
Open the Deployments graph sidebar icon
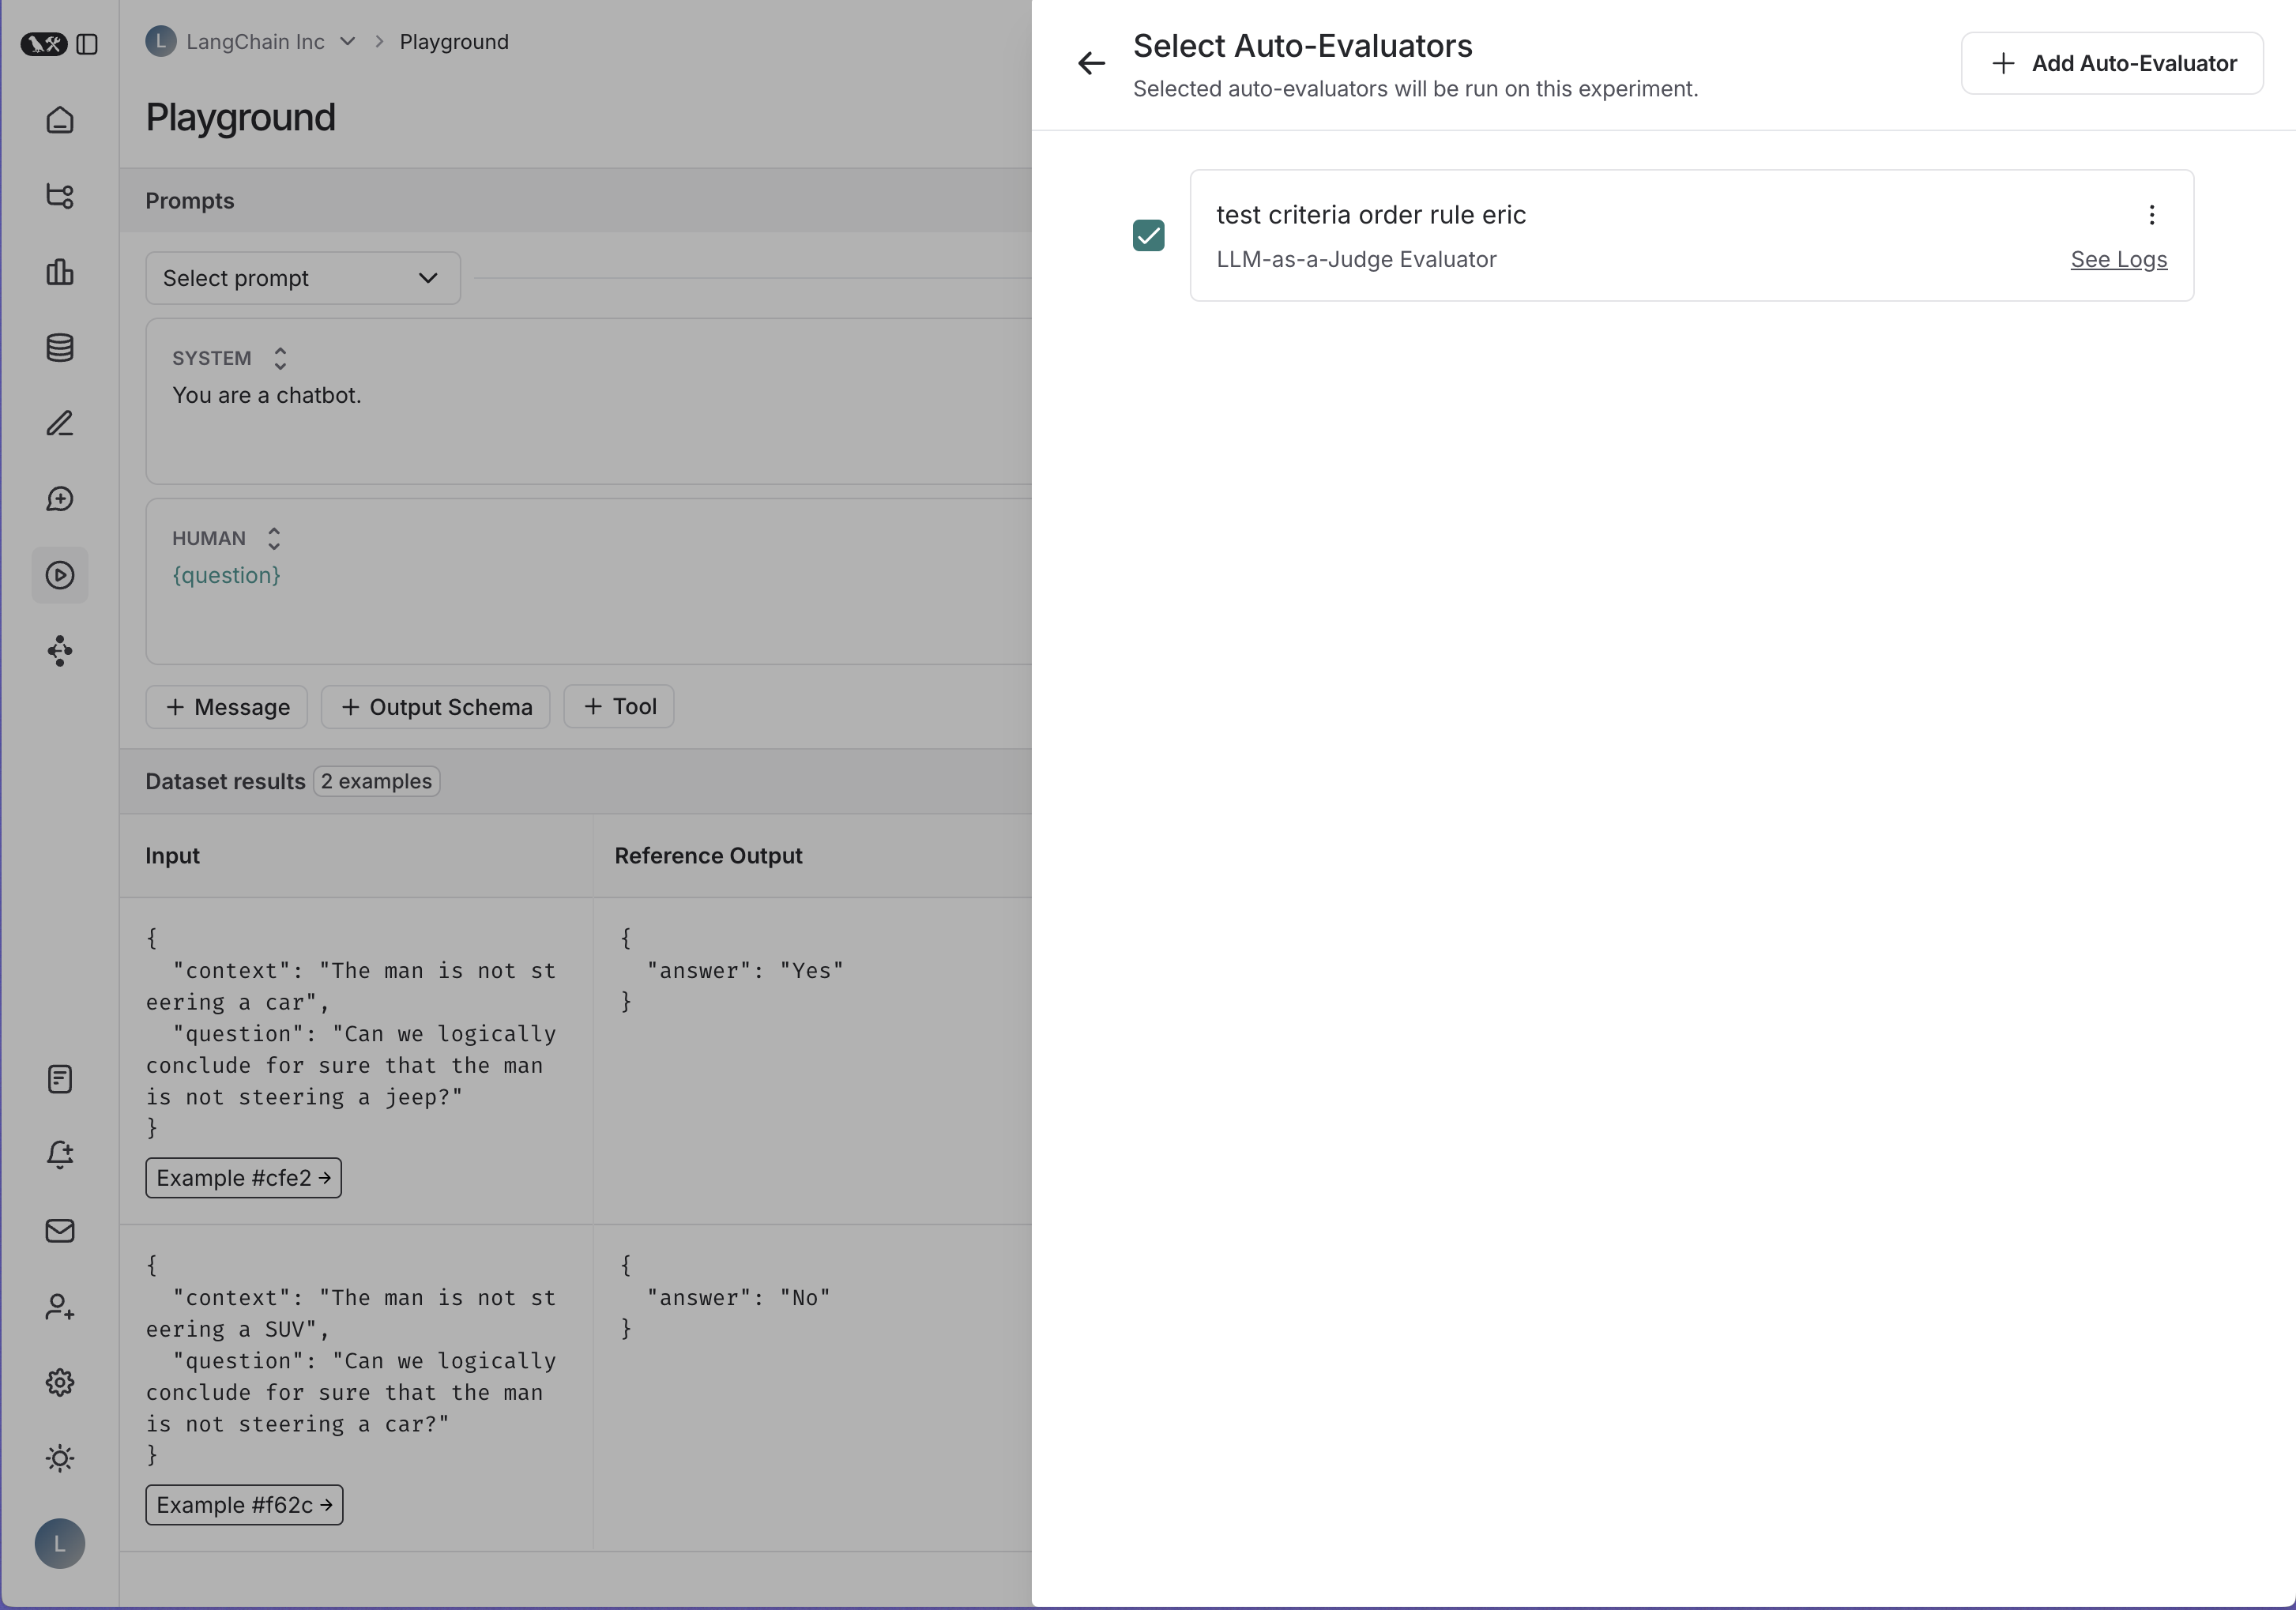click(x=60, y=651)
